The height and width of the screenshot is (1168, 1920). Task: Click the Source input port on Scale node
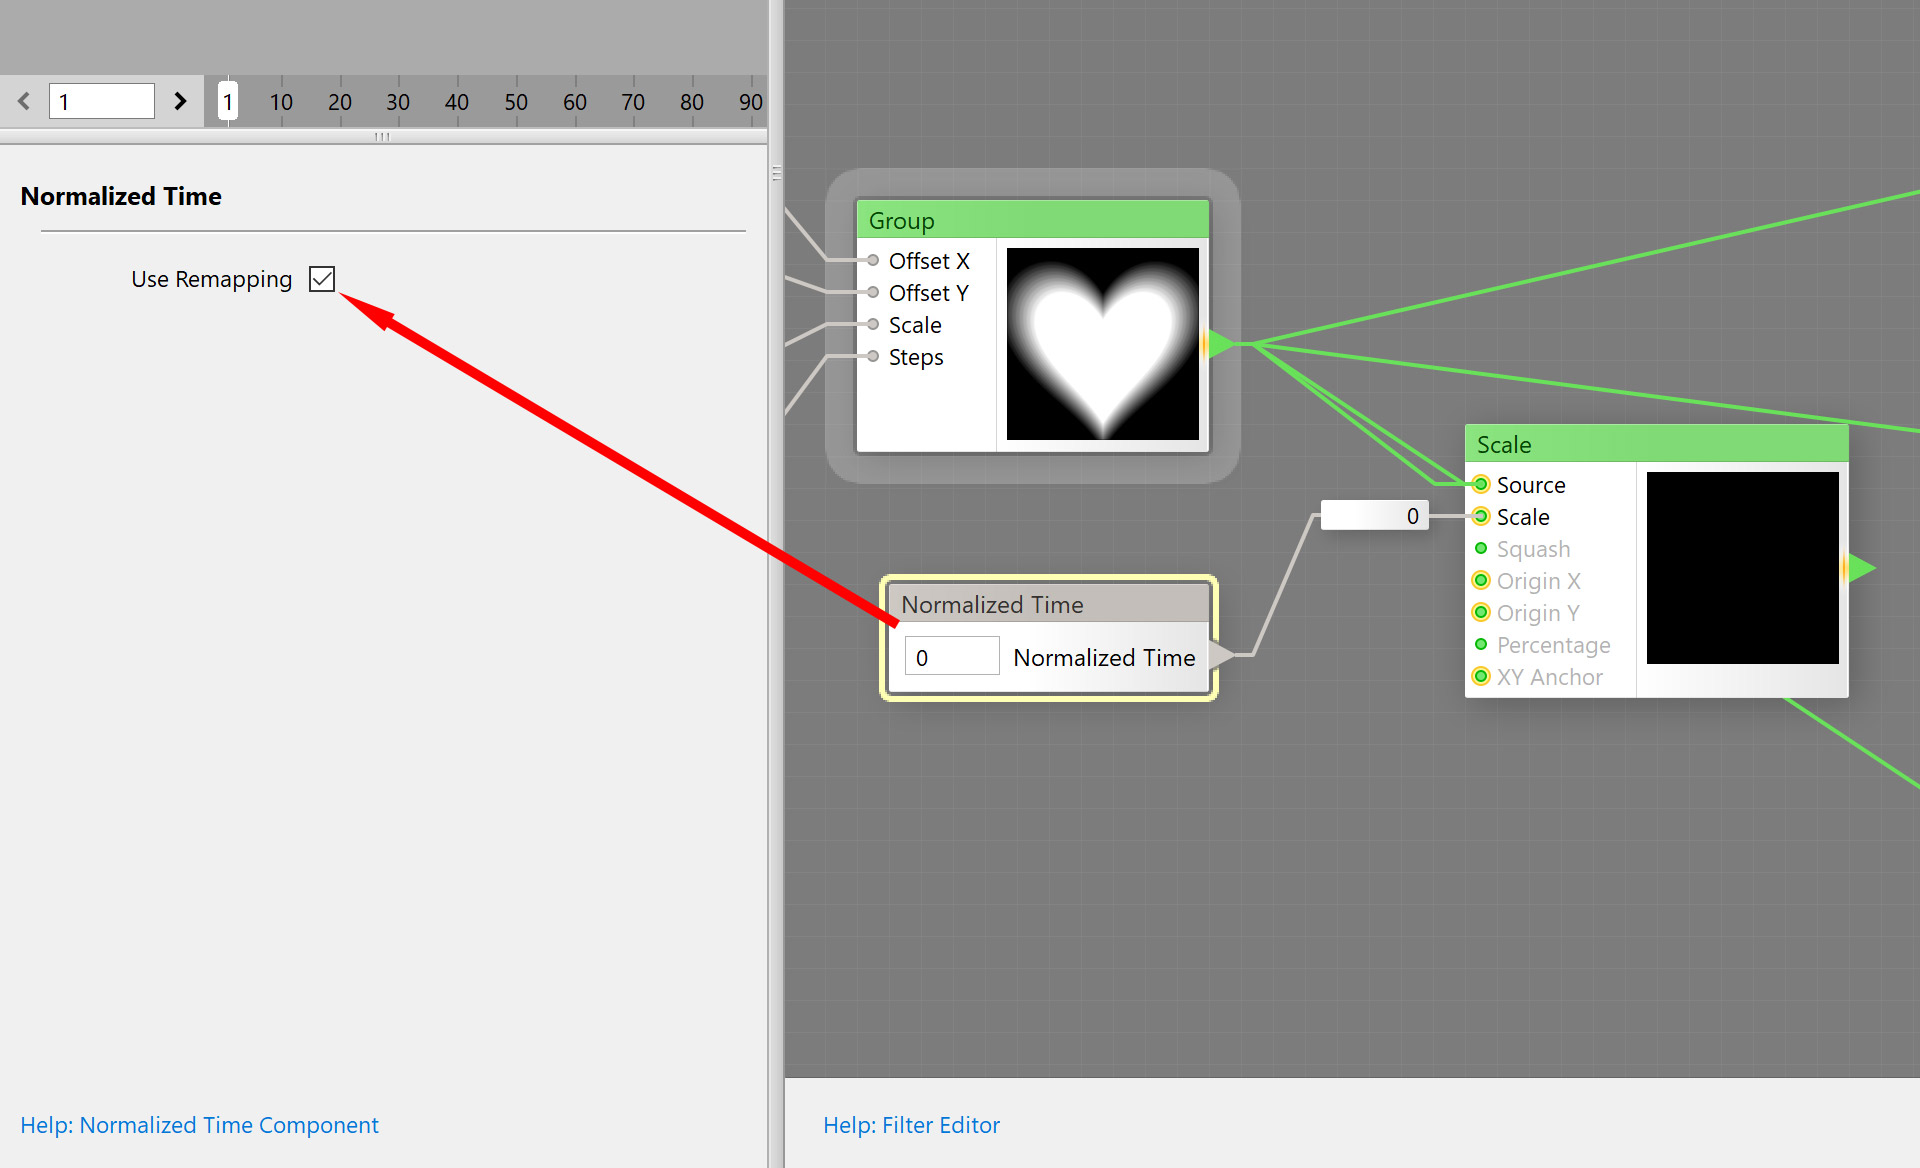(x=1481, y=485)
